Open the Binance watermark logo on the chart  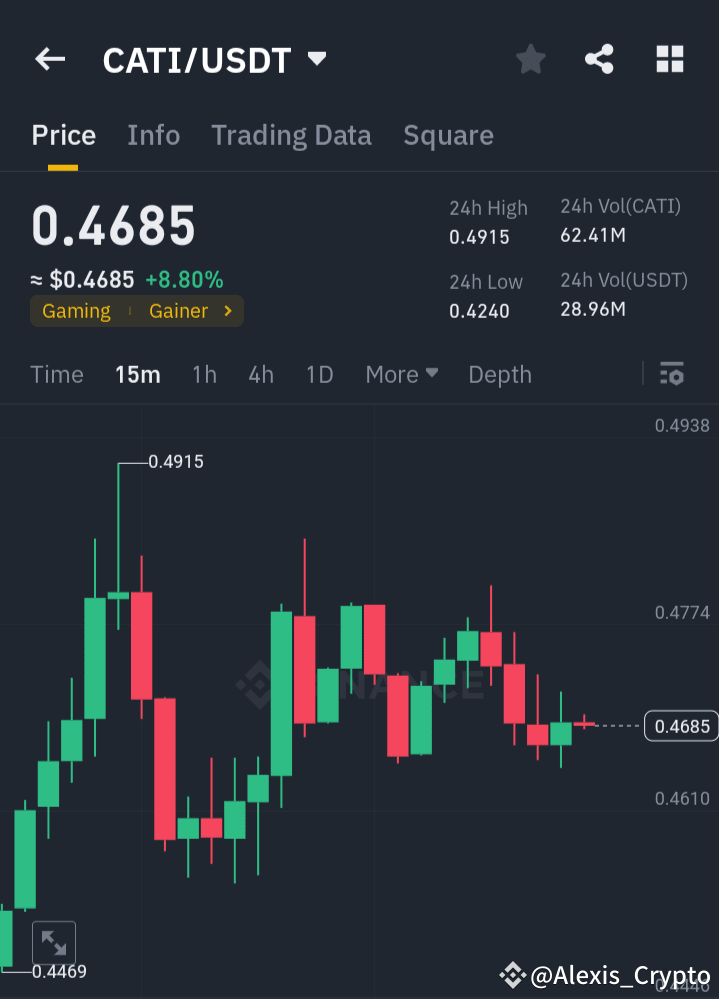(258, 685)
